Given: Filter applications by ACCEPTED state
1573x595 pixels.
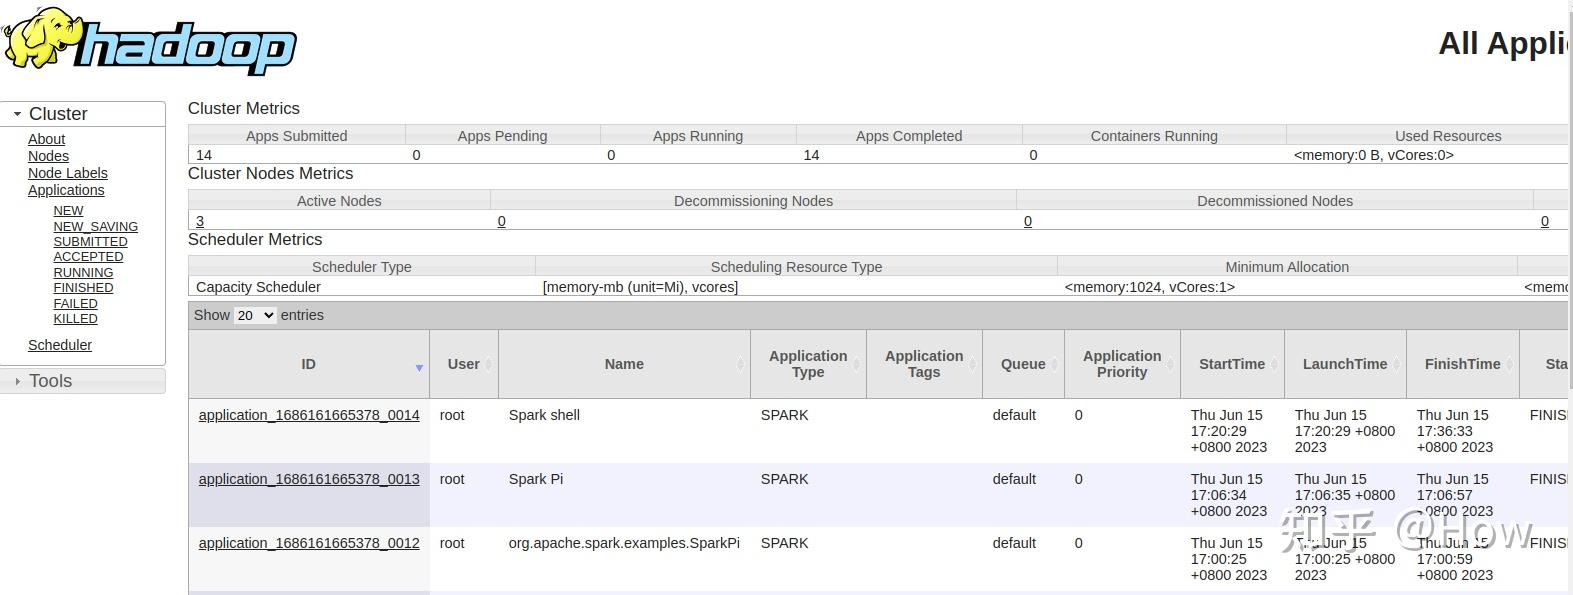Looking at the screenshot, I should point(88,257).
